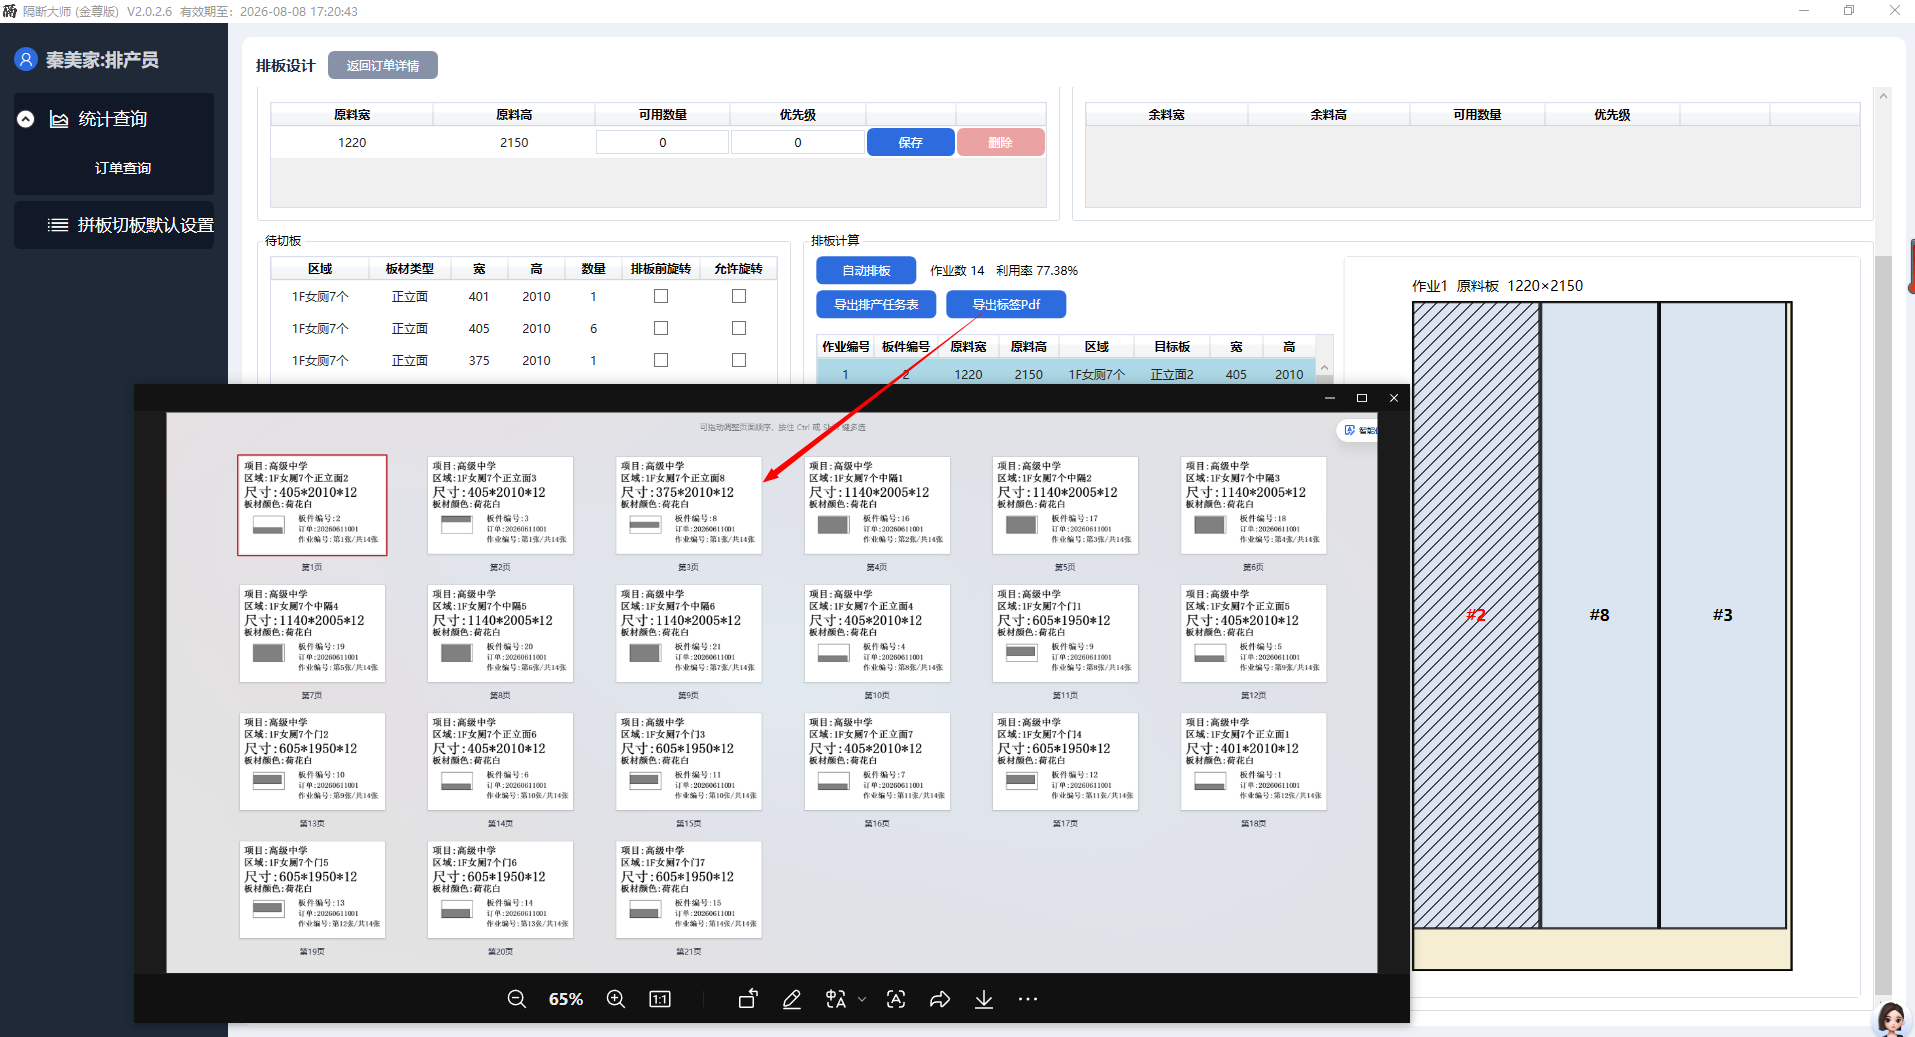Click the user avatar next to 秦美家
The height and width of the screenshot is (1037, 1915).
point(26,59)
